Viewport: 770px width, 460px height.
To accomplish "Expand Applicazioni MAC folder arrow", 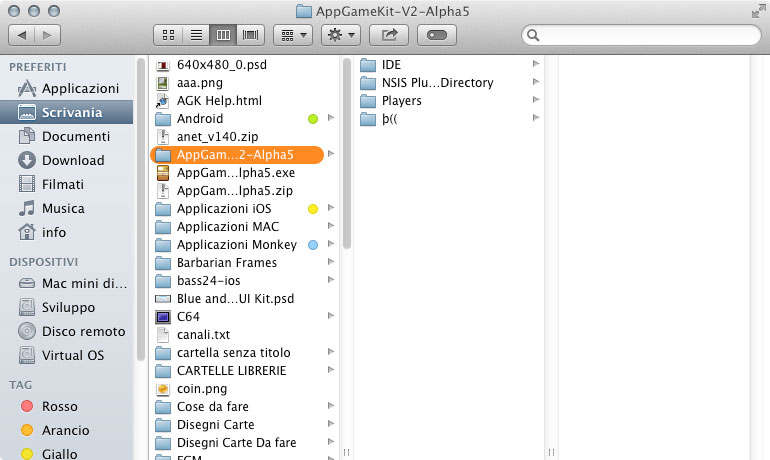I will (331, 226).
